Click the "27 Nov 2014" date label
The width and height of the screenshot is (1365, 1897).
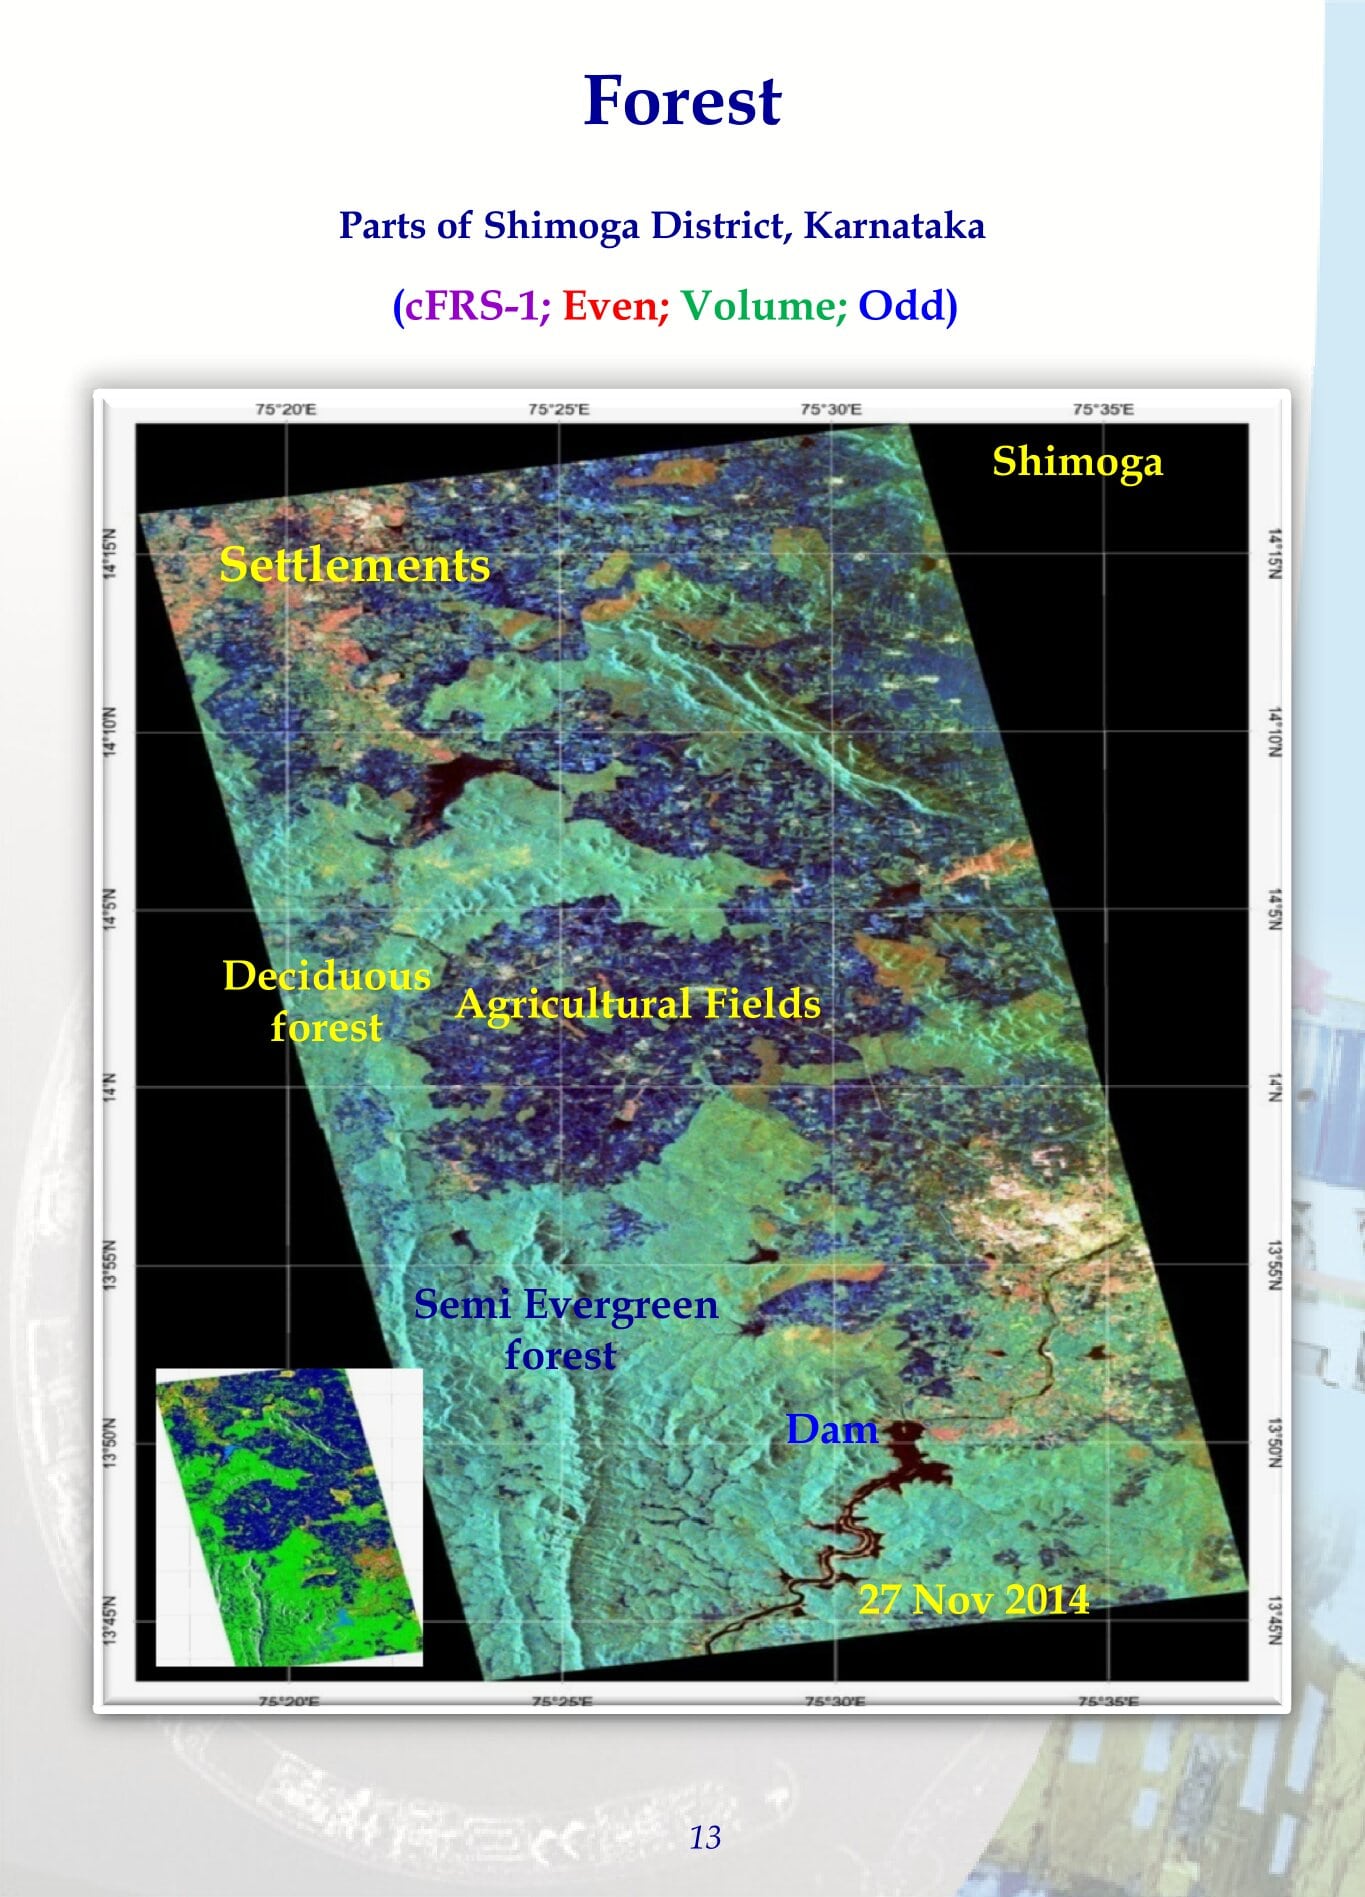click(x=974, y=1599)
